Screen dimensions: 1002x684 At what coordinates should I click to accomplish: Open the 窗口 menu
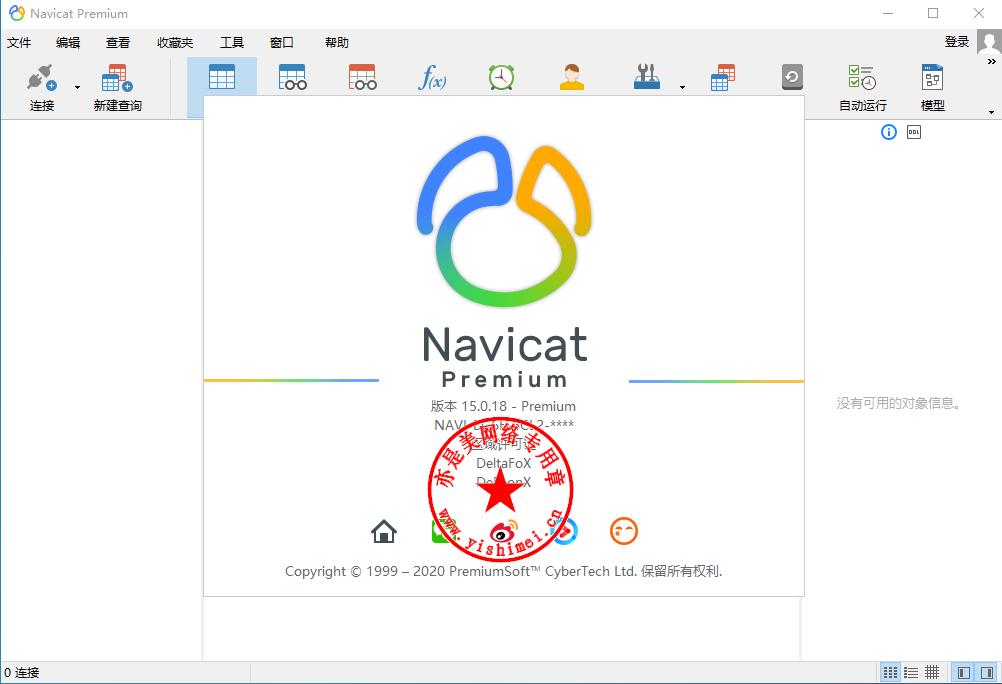click(x=282, y=43)
